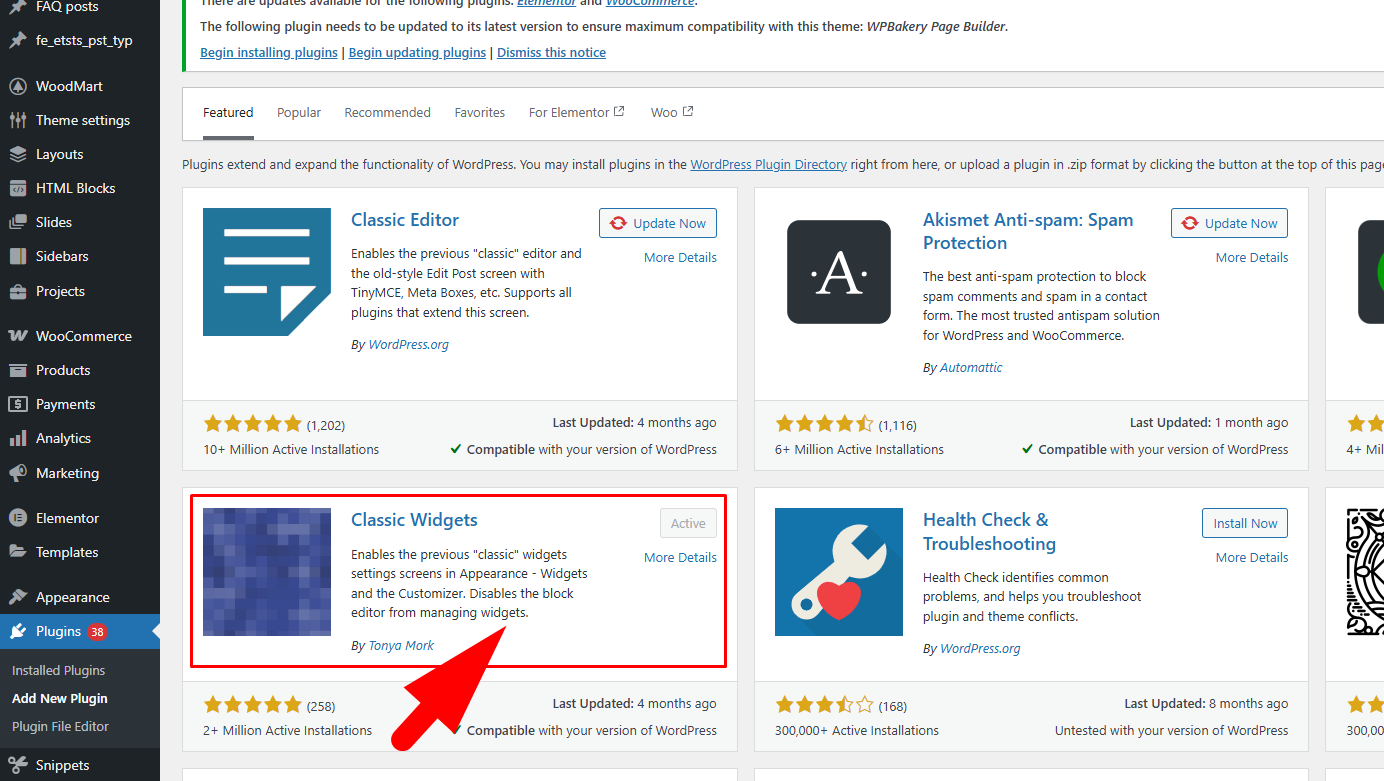Click the Health Check star rating
1384x781 pixels.
824,705
